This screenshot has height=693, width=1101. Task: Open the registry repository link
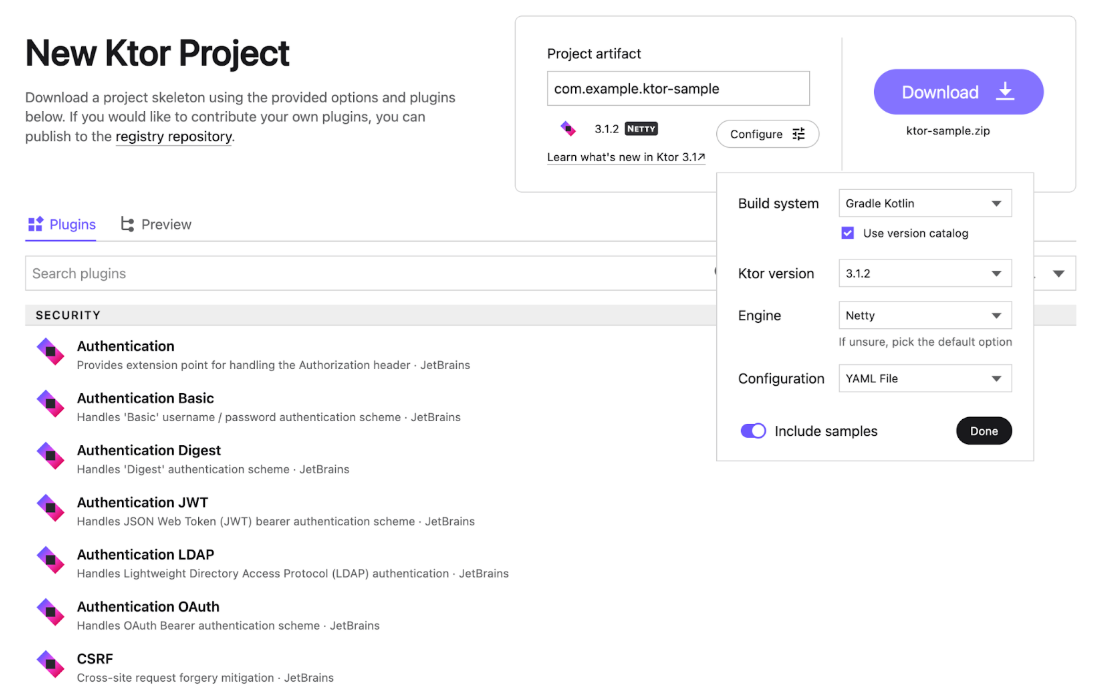(173, 136)
